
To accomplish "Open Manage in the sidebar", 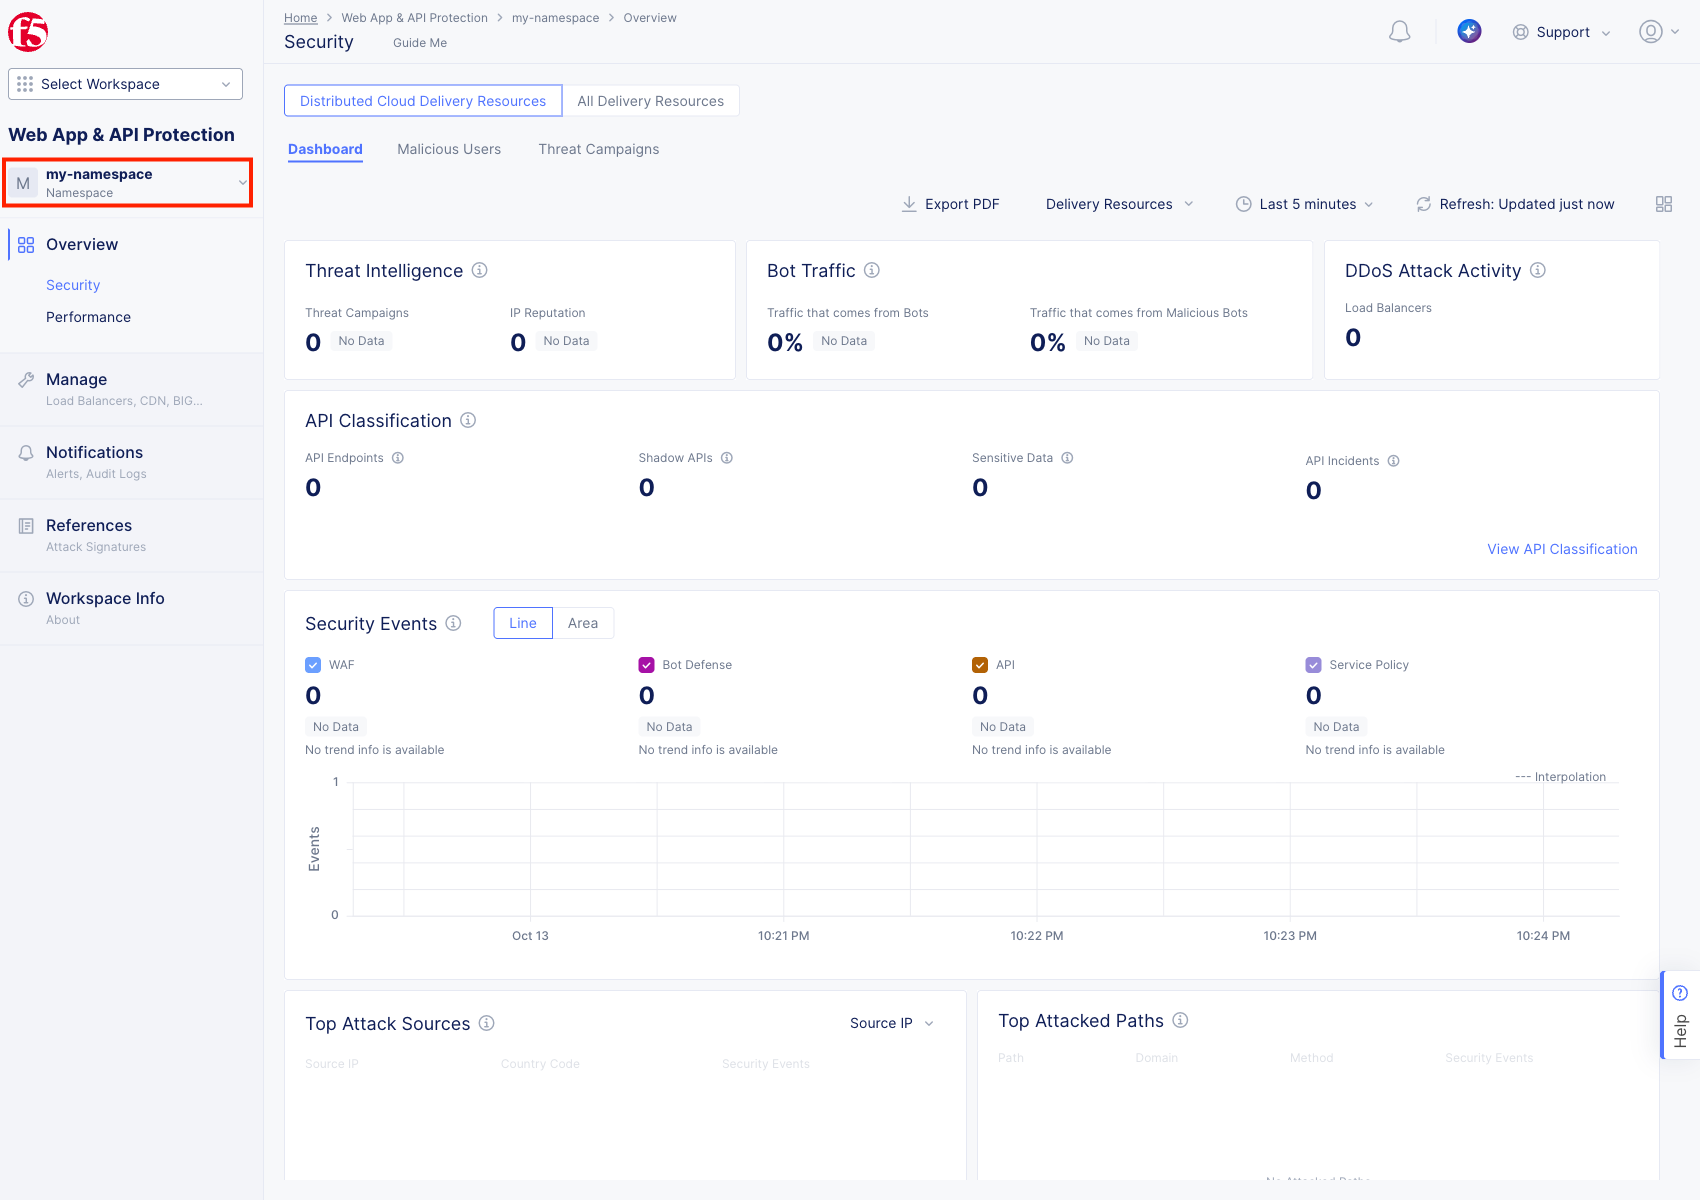I will (131, 389).
